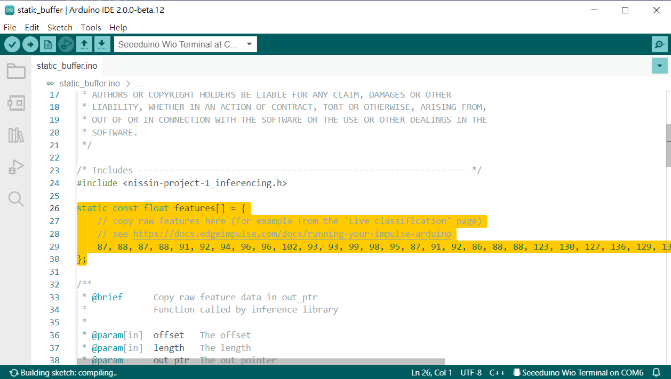Click the New sketch file icon

point(48,44)
